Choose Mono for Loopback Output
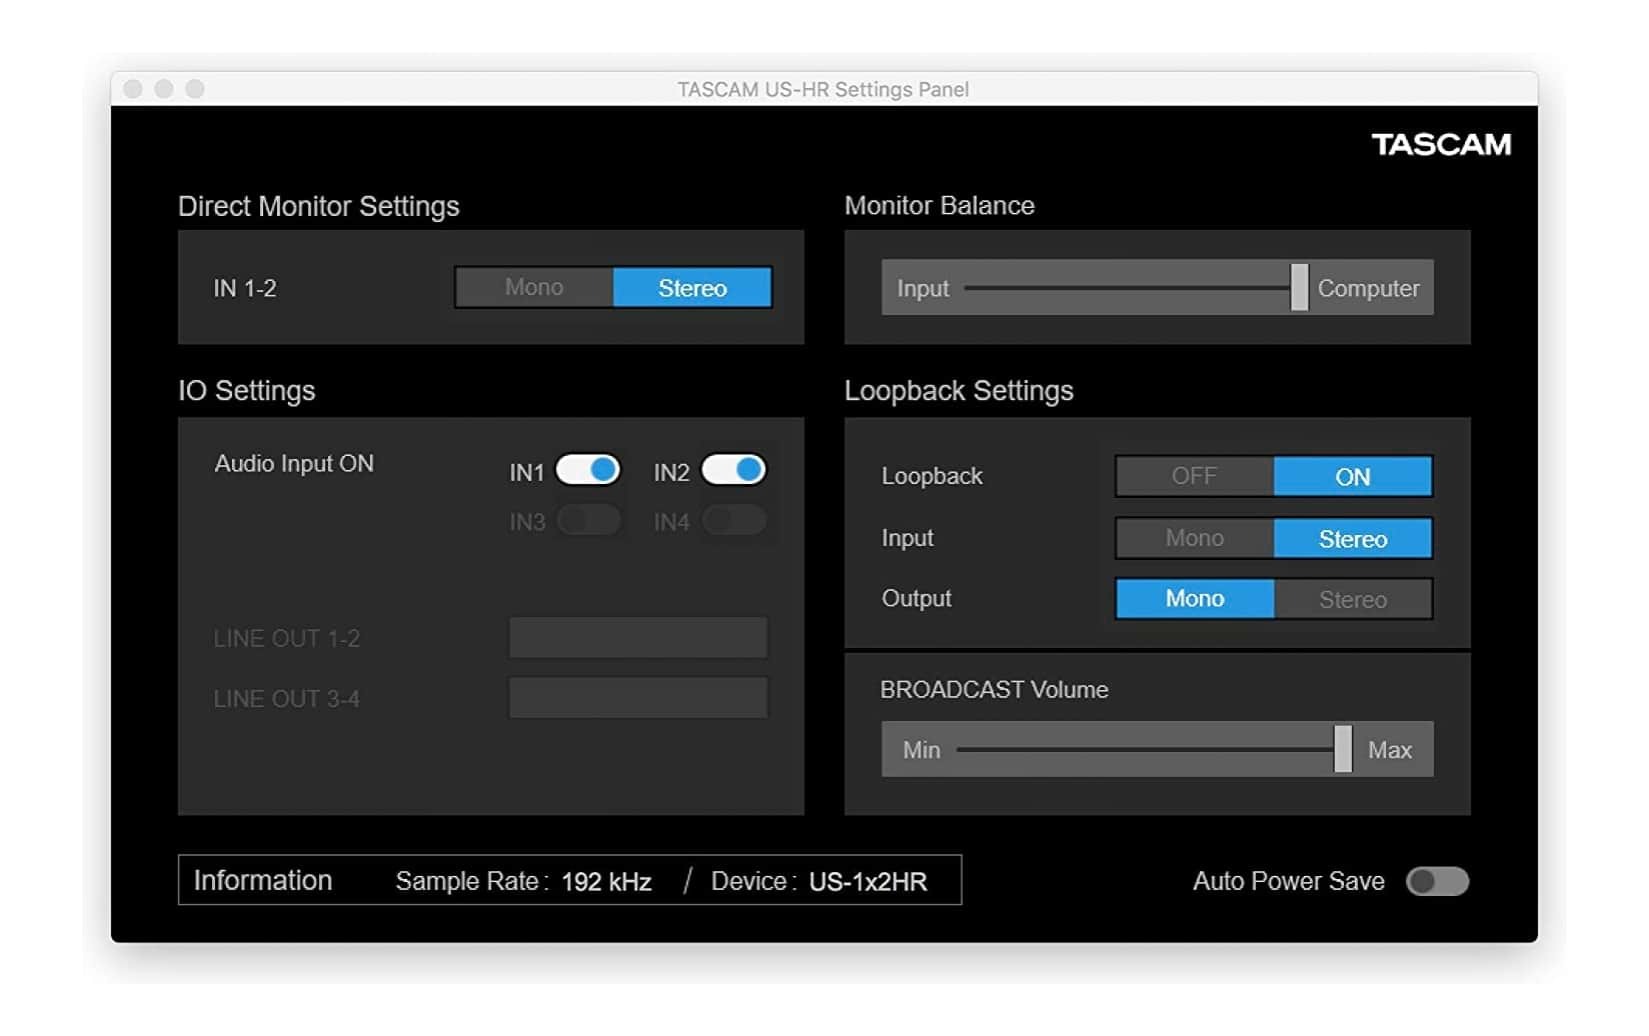Image resolution: width=1649 pixels, height=1036 pixels. point(1194,599)
